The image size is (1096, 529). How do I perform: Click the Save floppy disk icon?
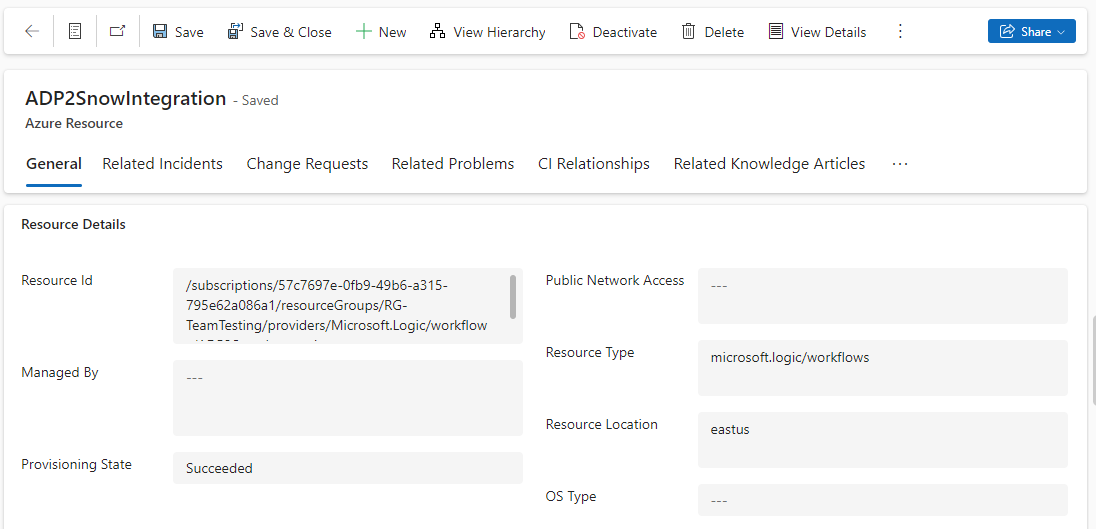tap(160, 31)
